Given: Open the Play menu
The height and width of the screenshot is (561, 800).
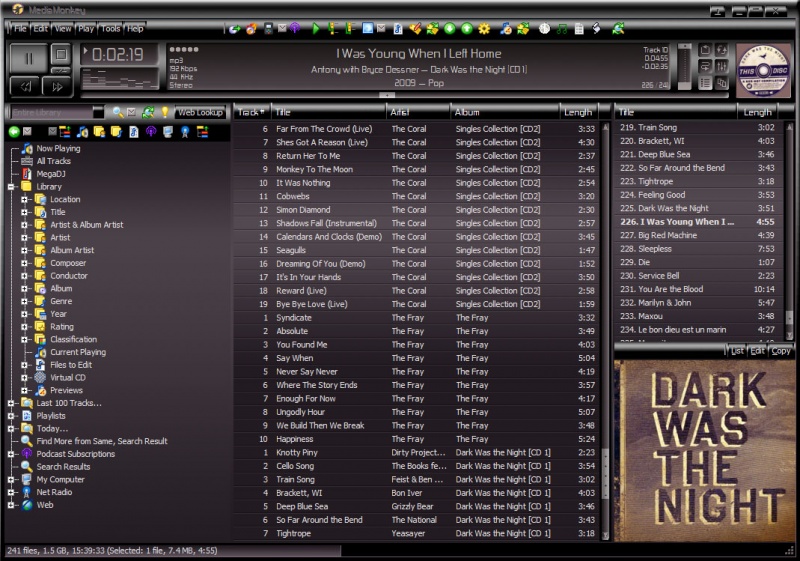Looking at the screenshot, I should tap(86, 29).
